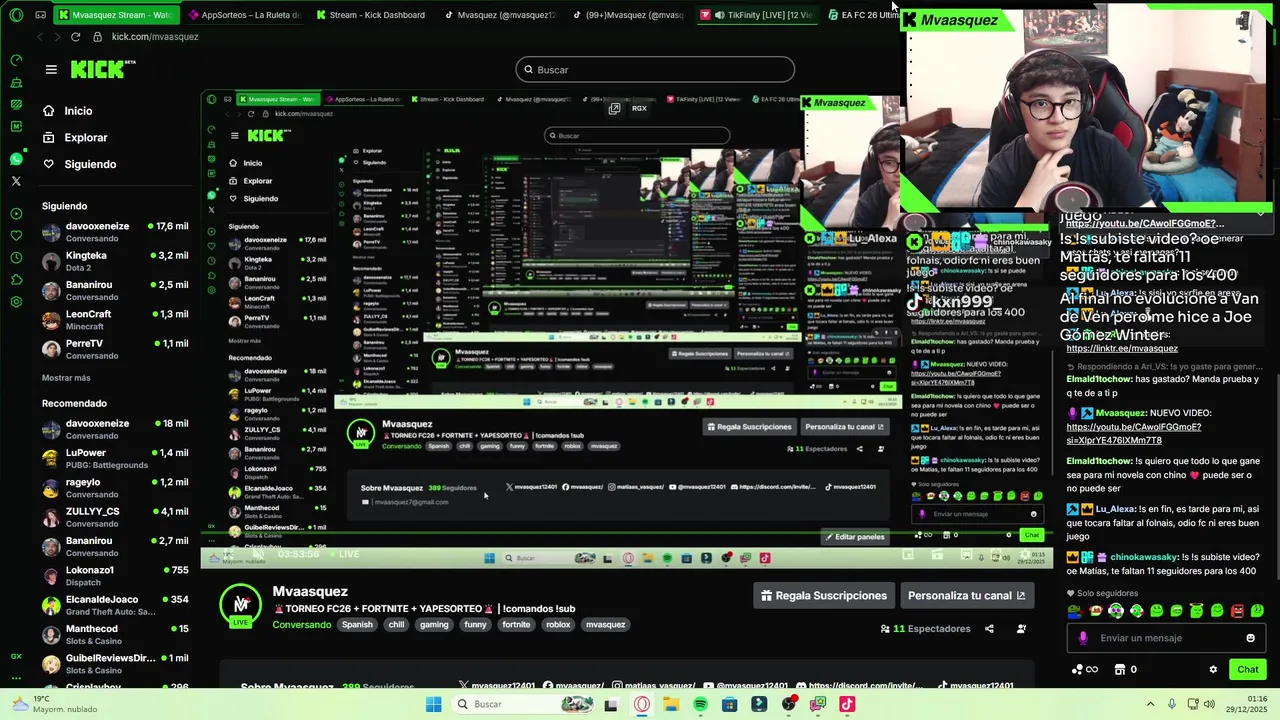Image resolution: width=1280 pixels, height=720 pixels.
Task: Select the roblox tag
Action: (x=558, y=625)
